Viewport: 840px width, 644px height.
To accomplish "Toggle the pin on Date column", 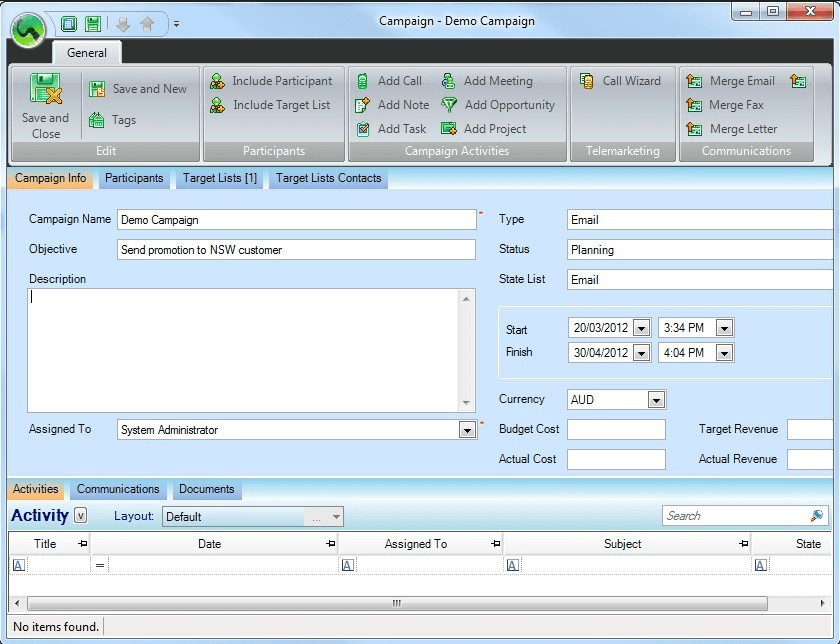I will click(331, 544).
